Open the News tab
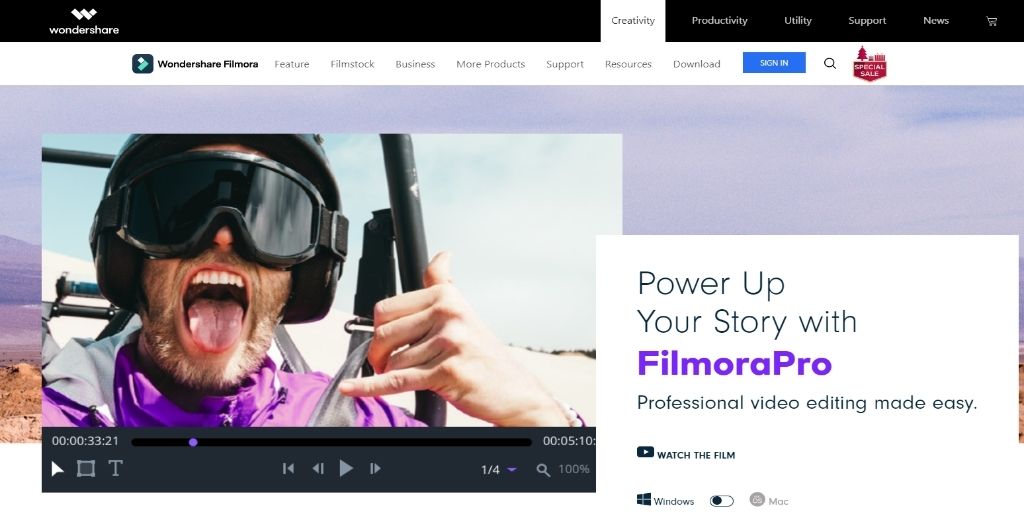 pos(935,21)
